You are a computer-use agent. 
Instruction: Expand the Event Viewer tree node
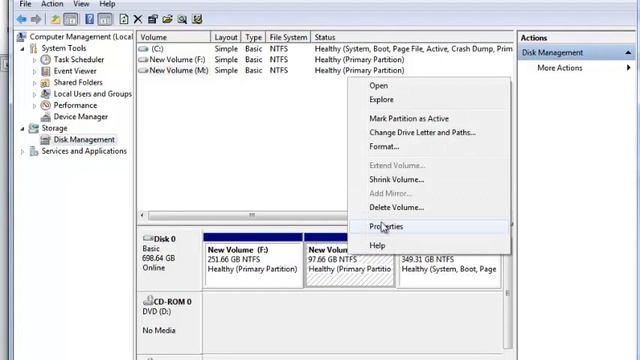pyautogui.click(x=35, y=71)
